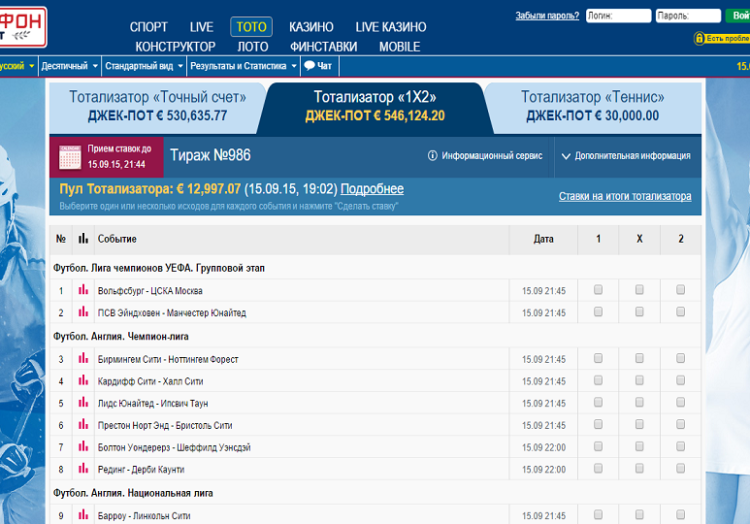Image resolution: width=750 pixels, height=524 pixels.
Task: Click the Фонбет logo
Action: pyautogui.click(x=23, y=27)
